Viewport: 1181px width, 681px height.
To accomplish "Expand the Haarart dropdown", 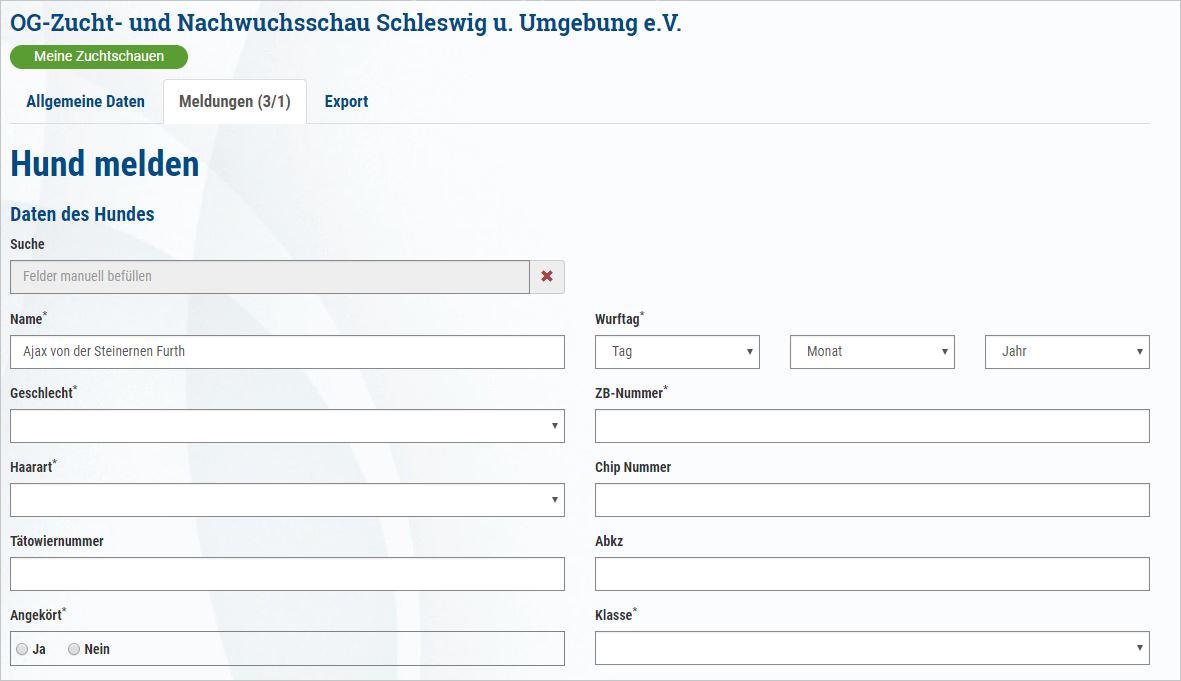I will coord(287,499).
